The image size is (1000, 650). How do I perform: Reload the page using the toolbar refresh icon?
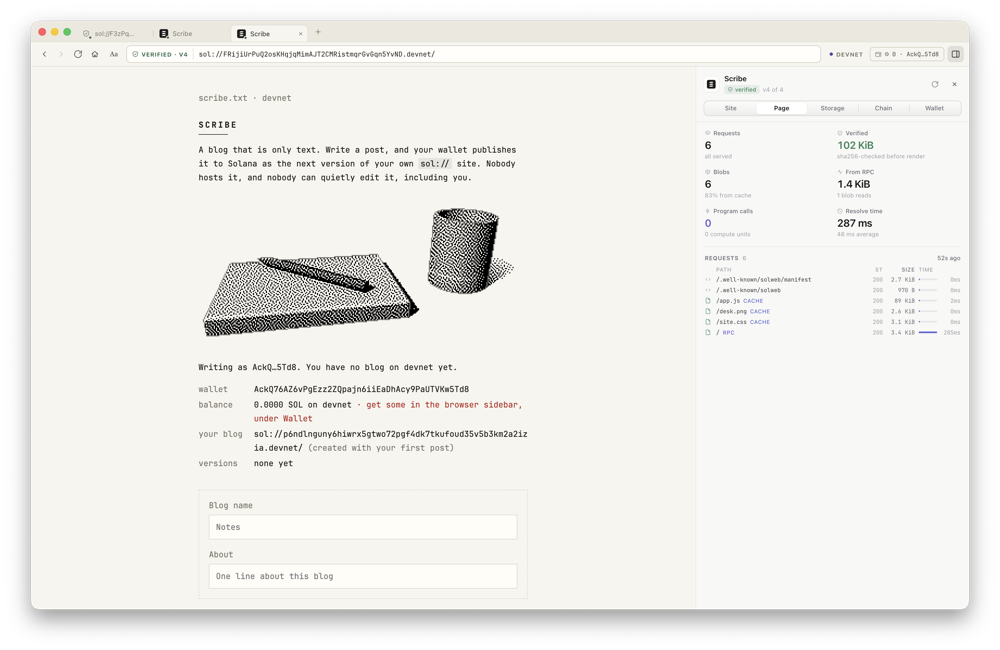78,54
